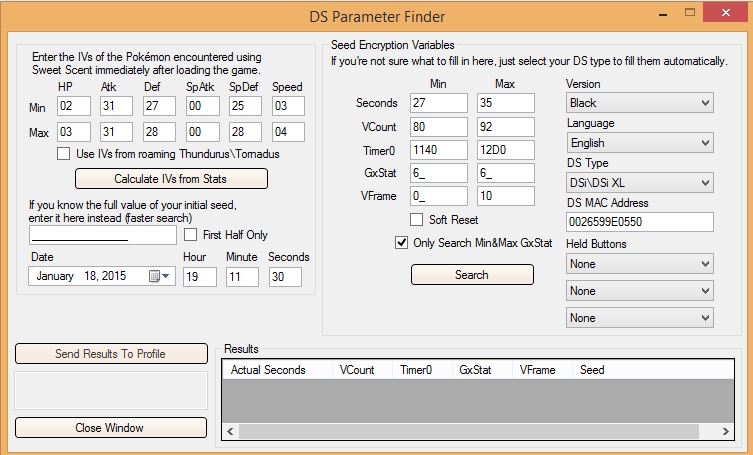Enable Use IVs from roaming Thundurus\Tornadus
This screenshot has width=753, height=455.
(x=64, y=154)
